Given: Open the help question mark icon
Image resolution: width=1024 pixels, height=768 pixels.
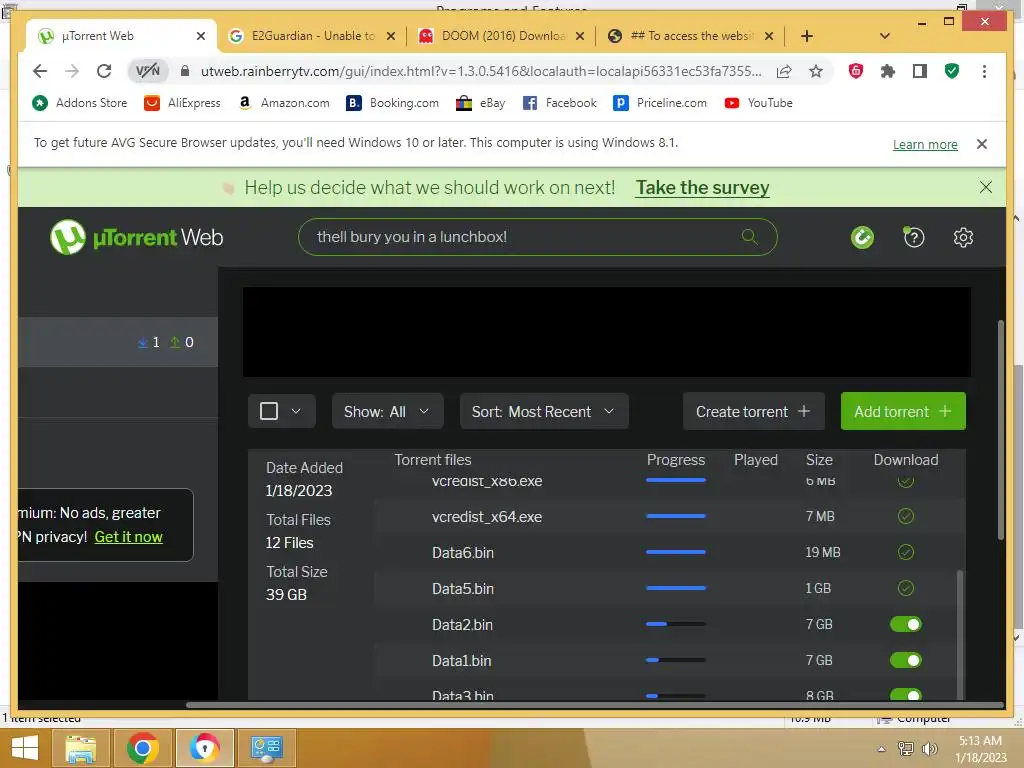Looking at the screenshot, I should click(x=914, y=237).
